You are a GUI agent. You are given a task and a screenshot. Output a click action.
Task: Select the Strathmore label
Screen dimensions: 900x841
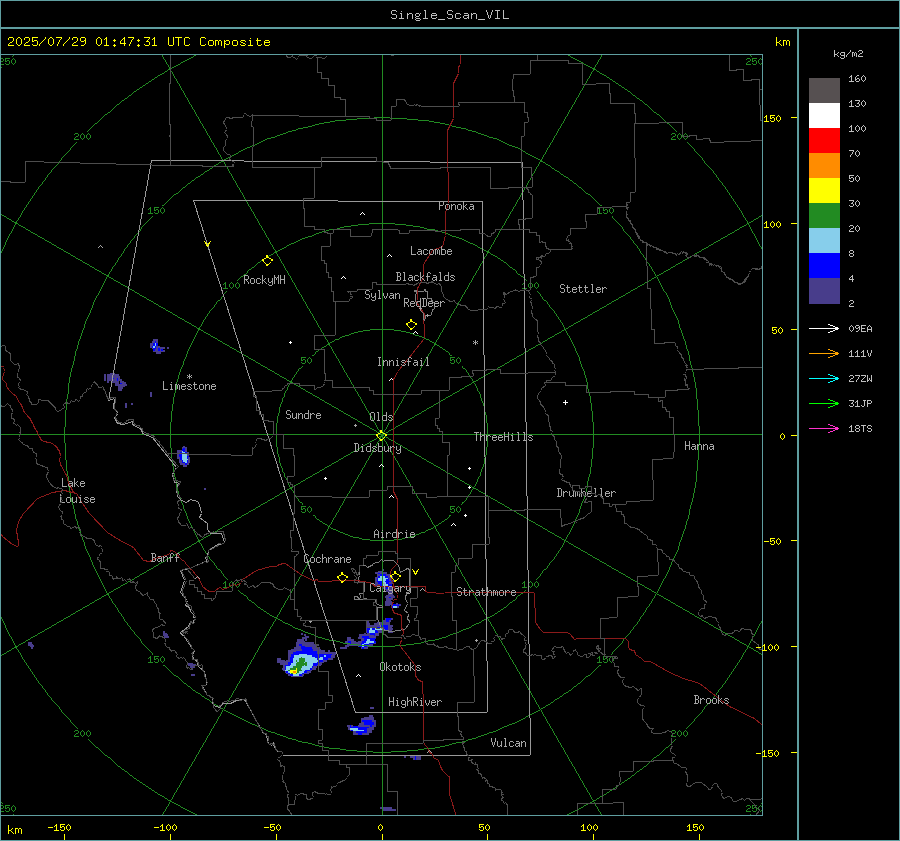coord(486,592)
